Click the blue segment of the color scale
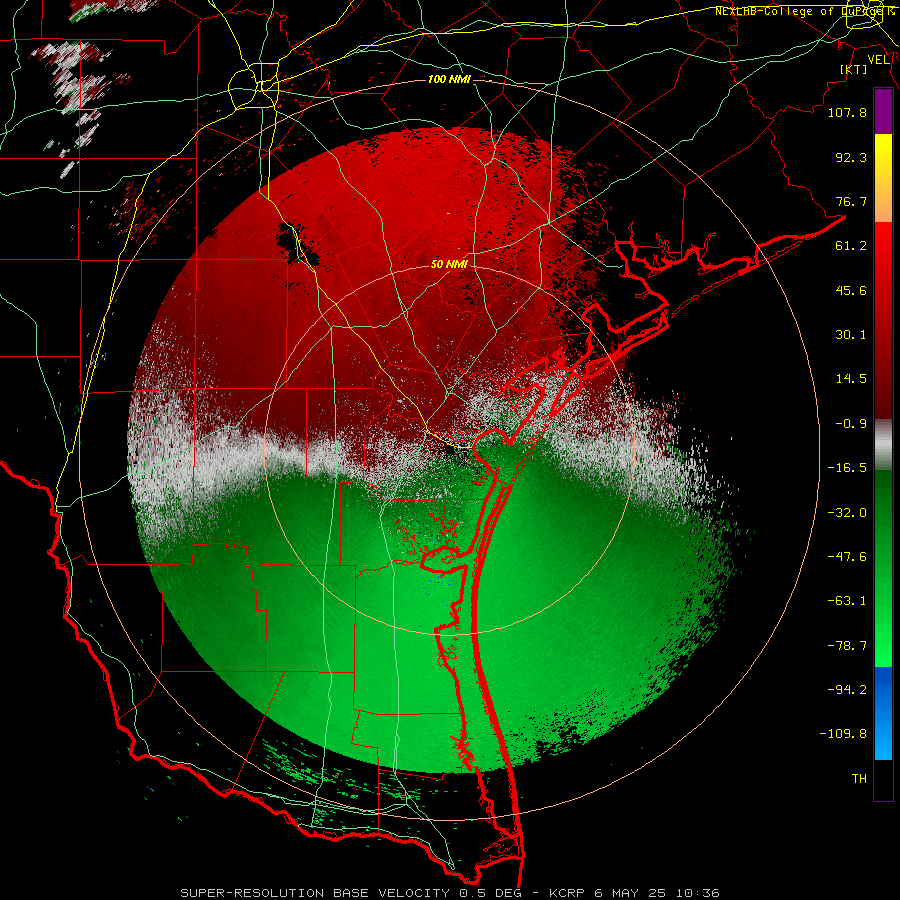Image resolution: width=900 pixels, height=900 pixels. coord(883,713)
